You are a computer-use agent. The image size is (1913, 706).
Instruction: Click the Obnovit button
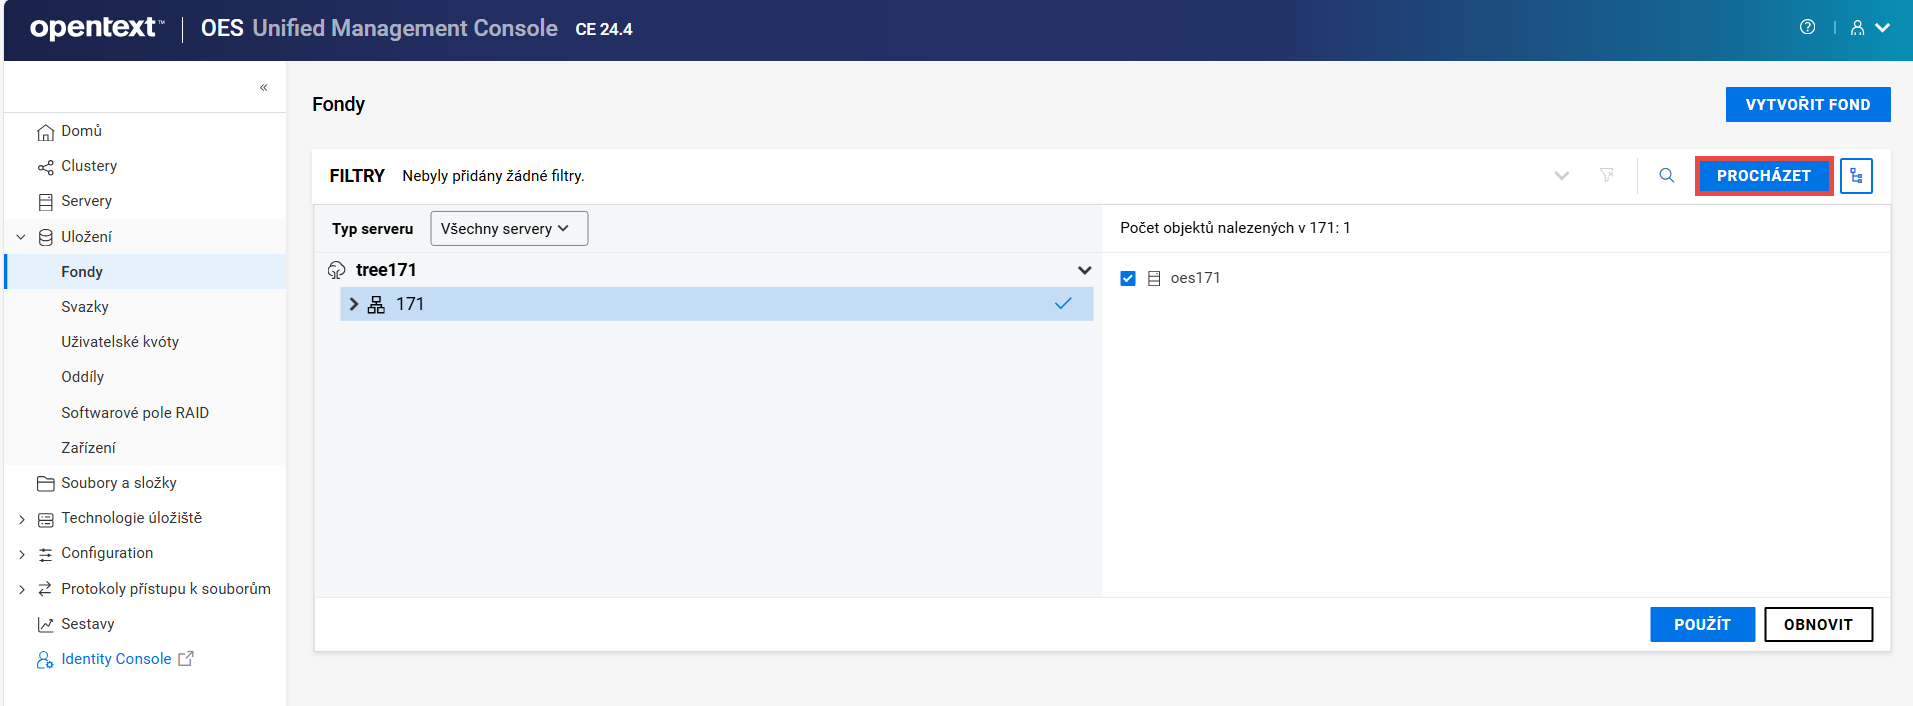[1817, 625]
